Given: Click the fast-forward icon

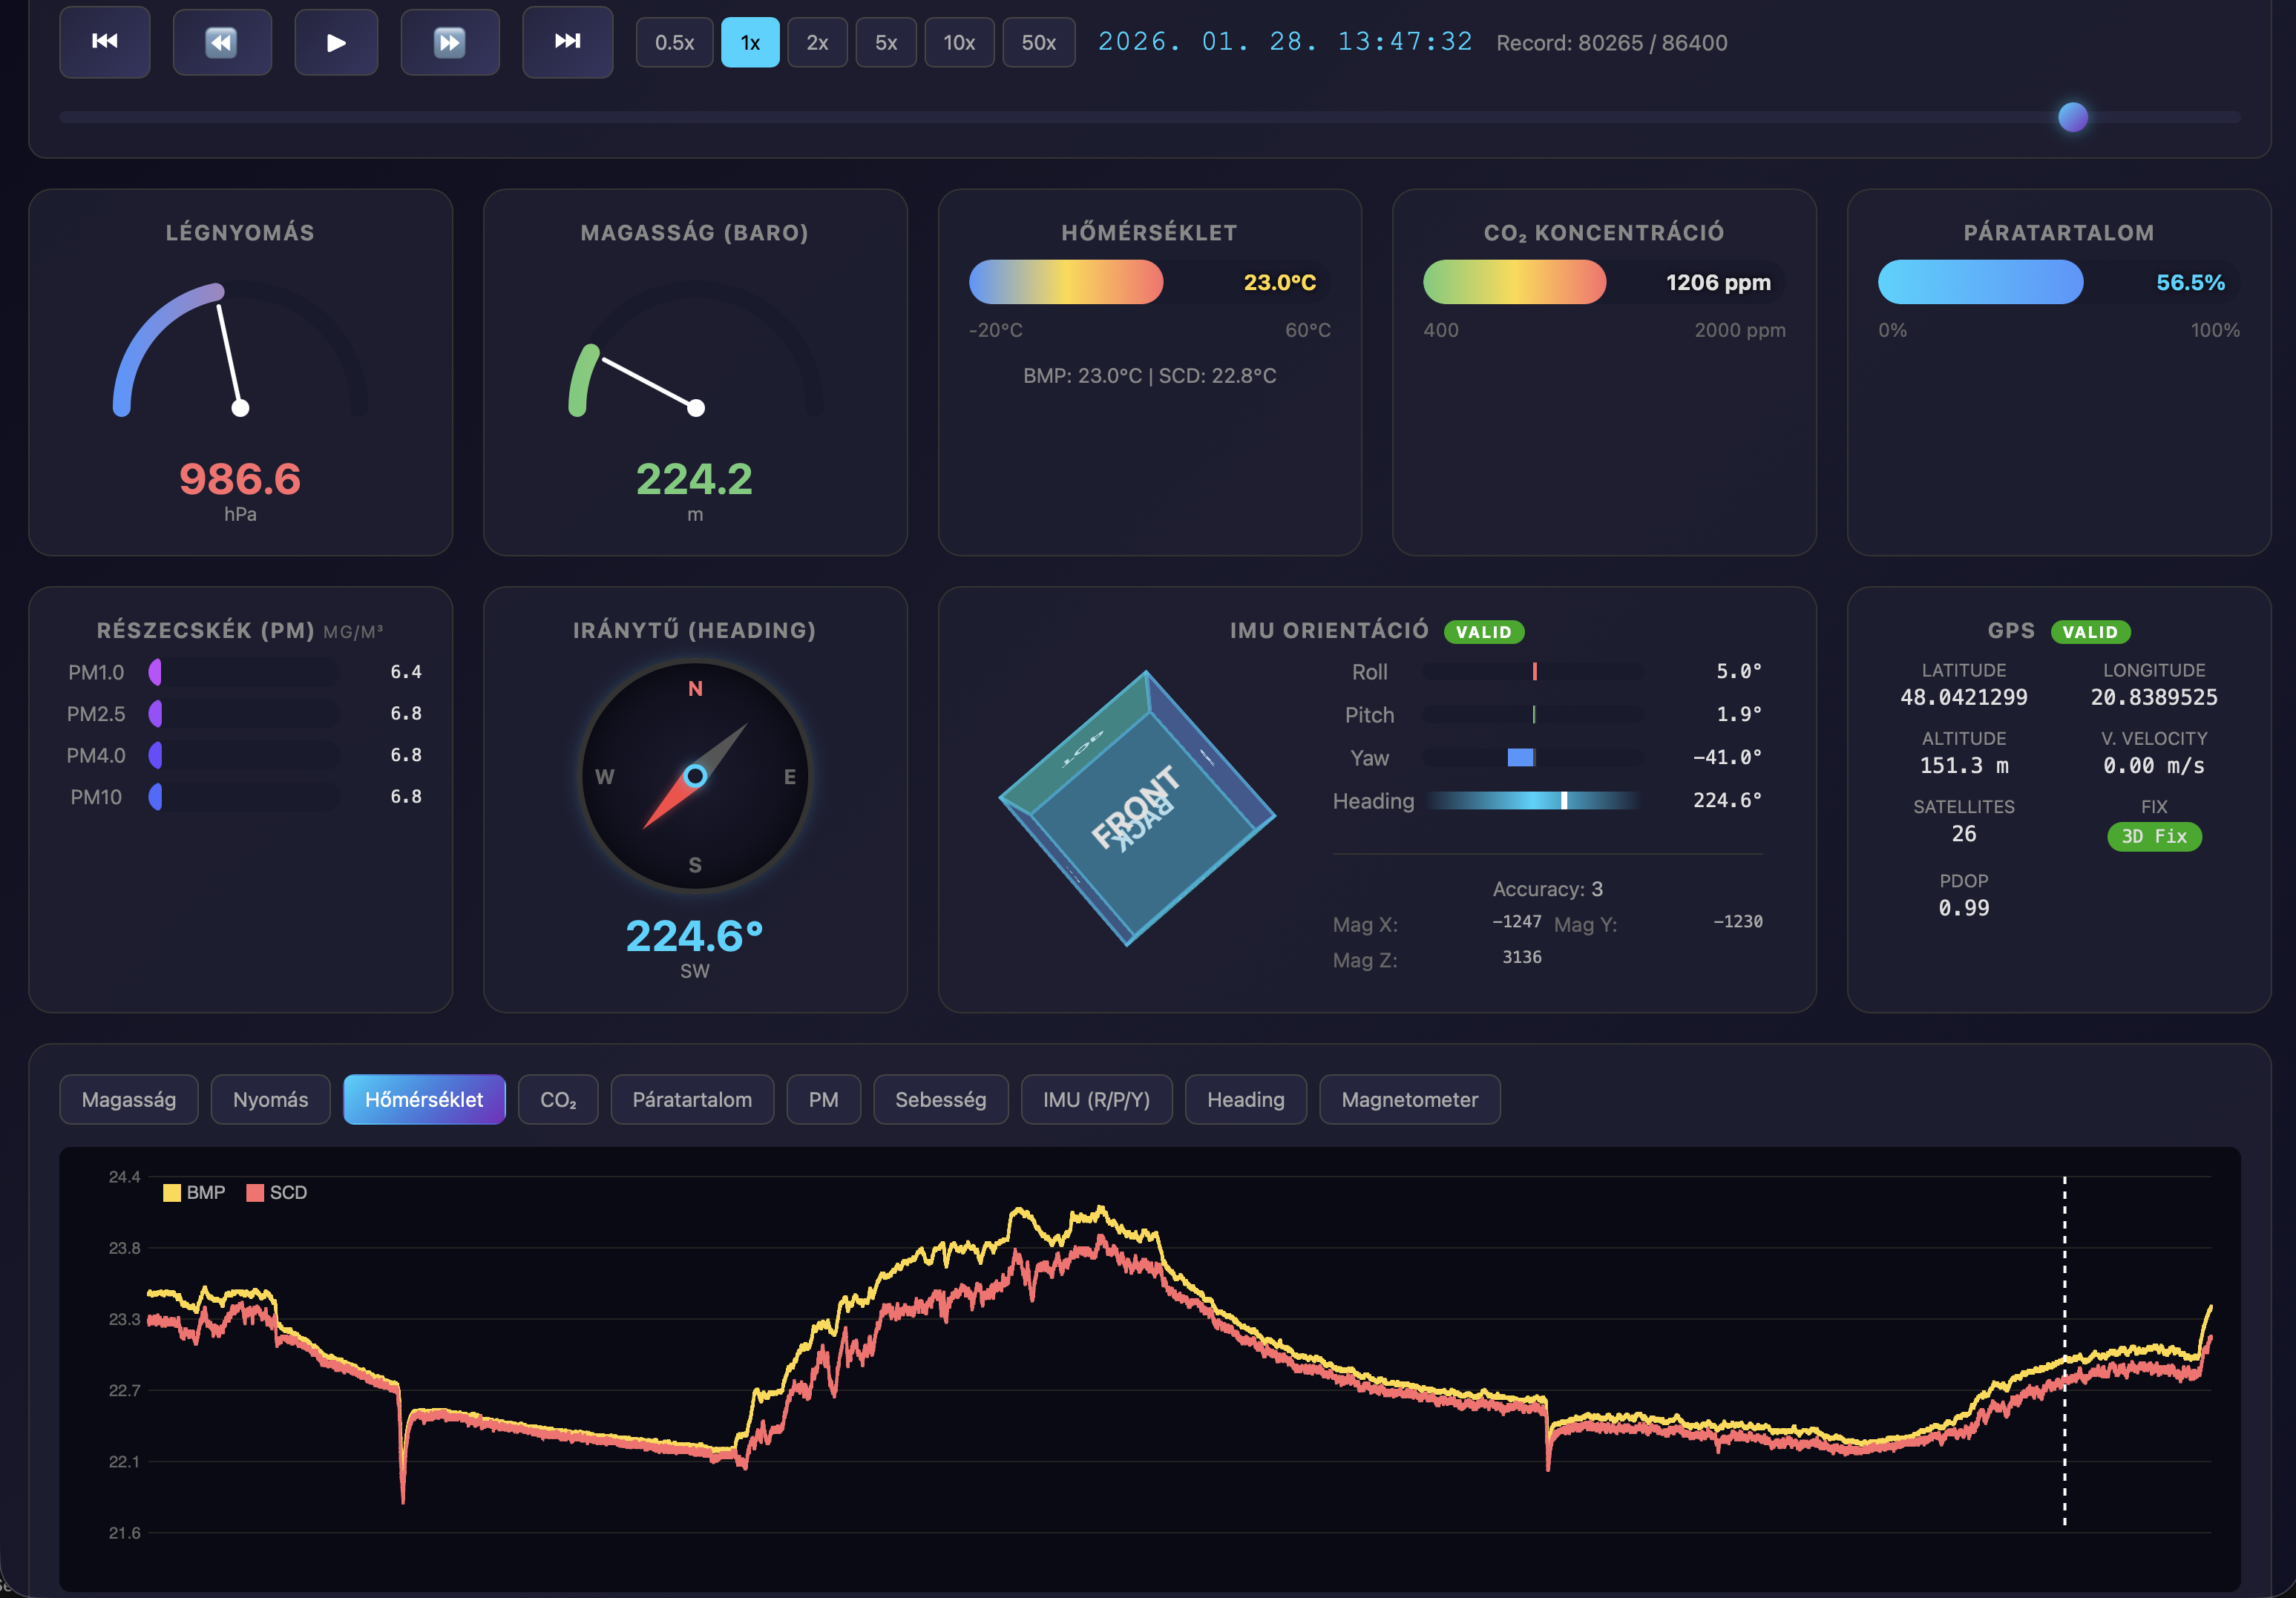Looking at the screenshot, I should 450,42.
